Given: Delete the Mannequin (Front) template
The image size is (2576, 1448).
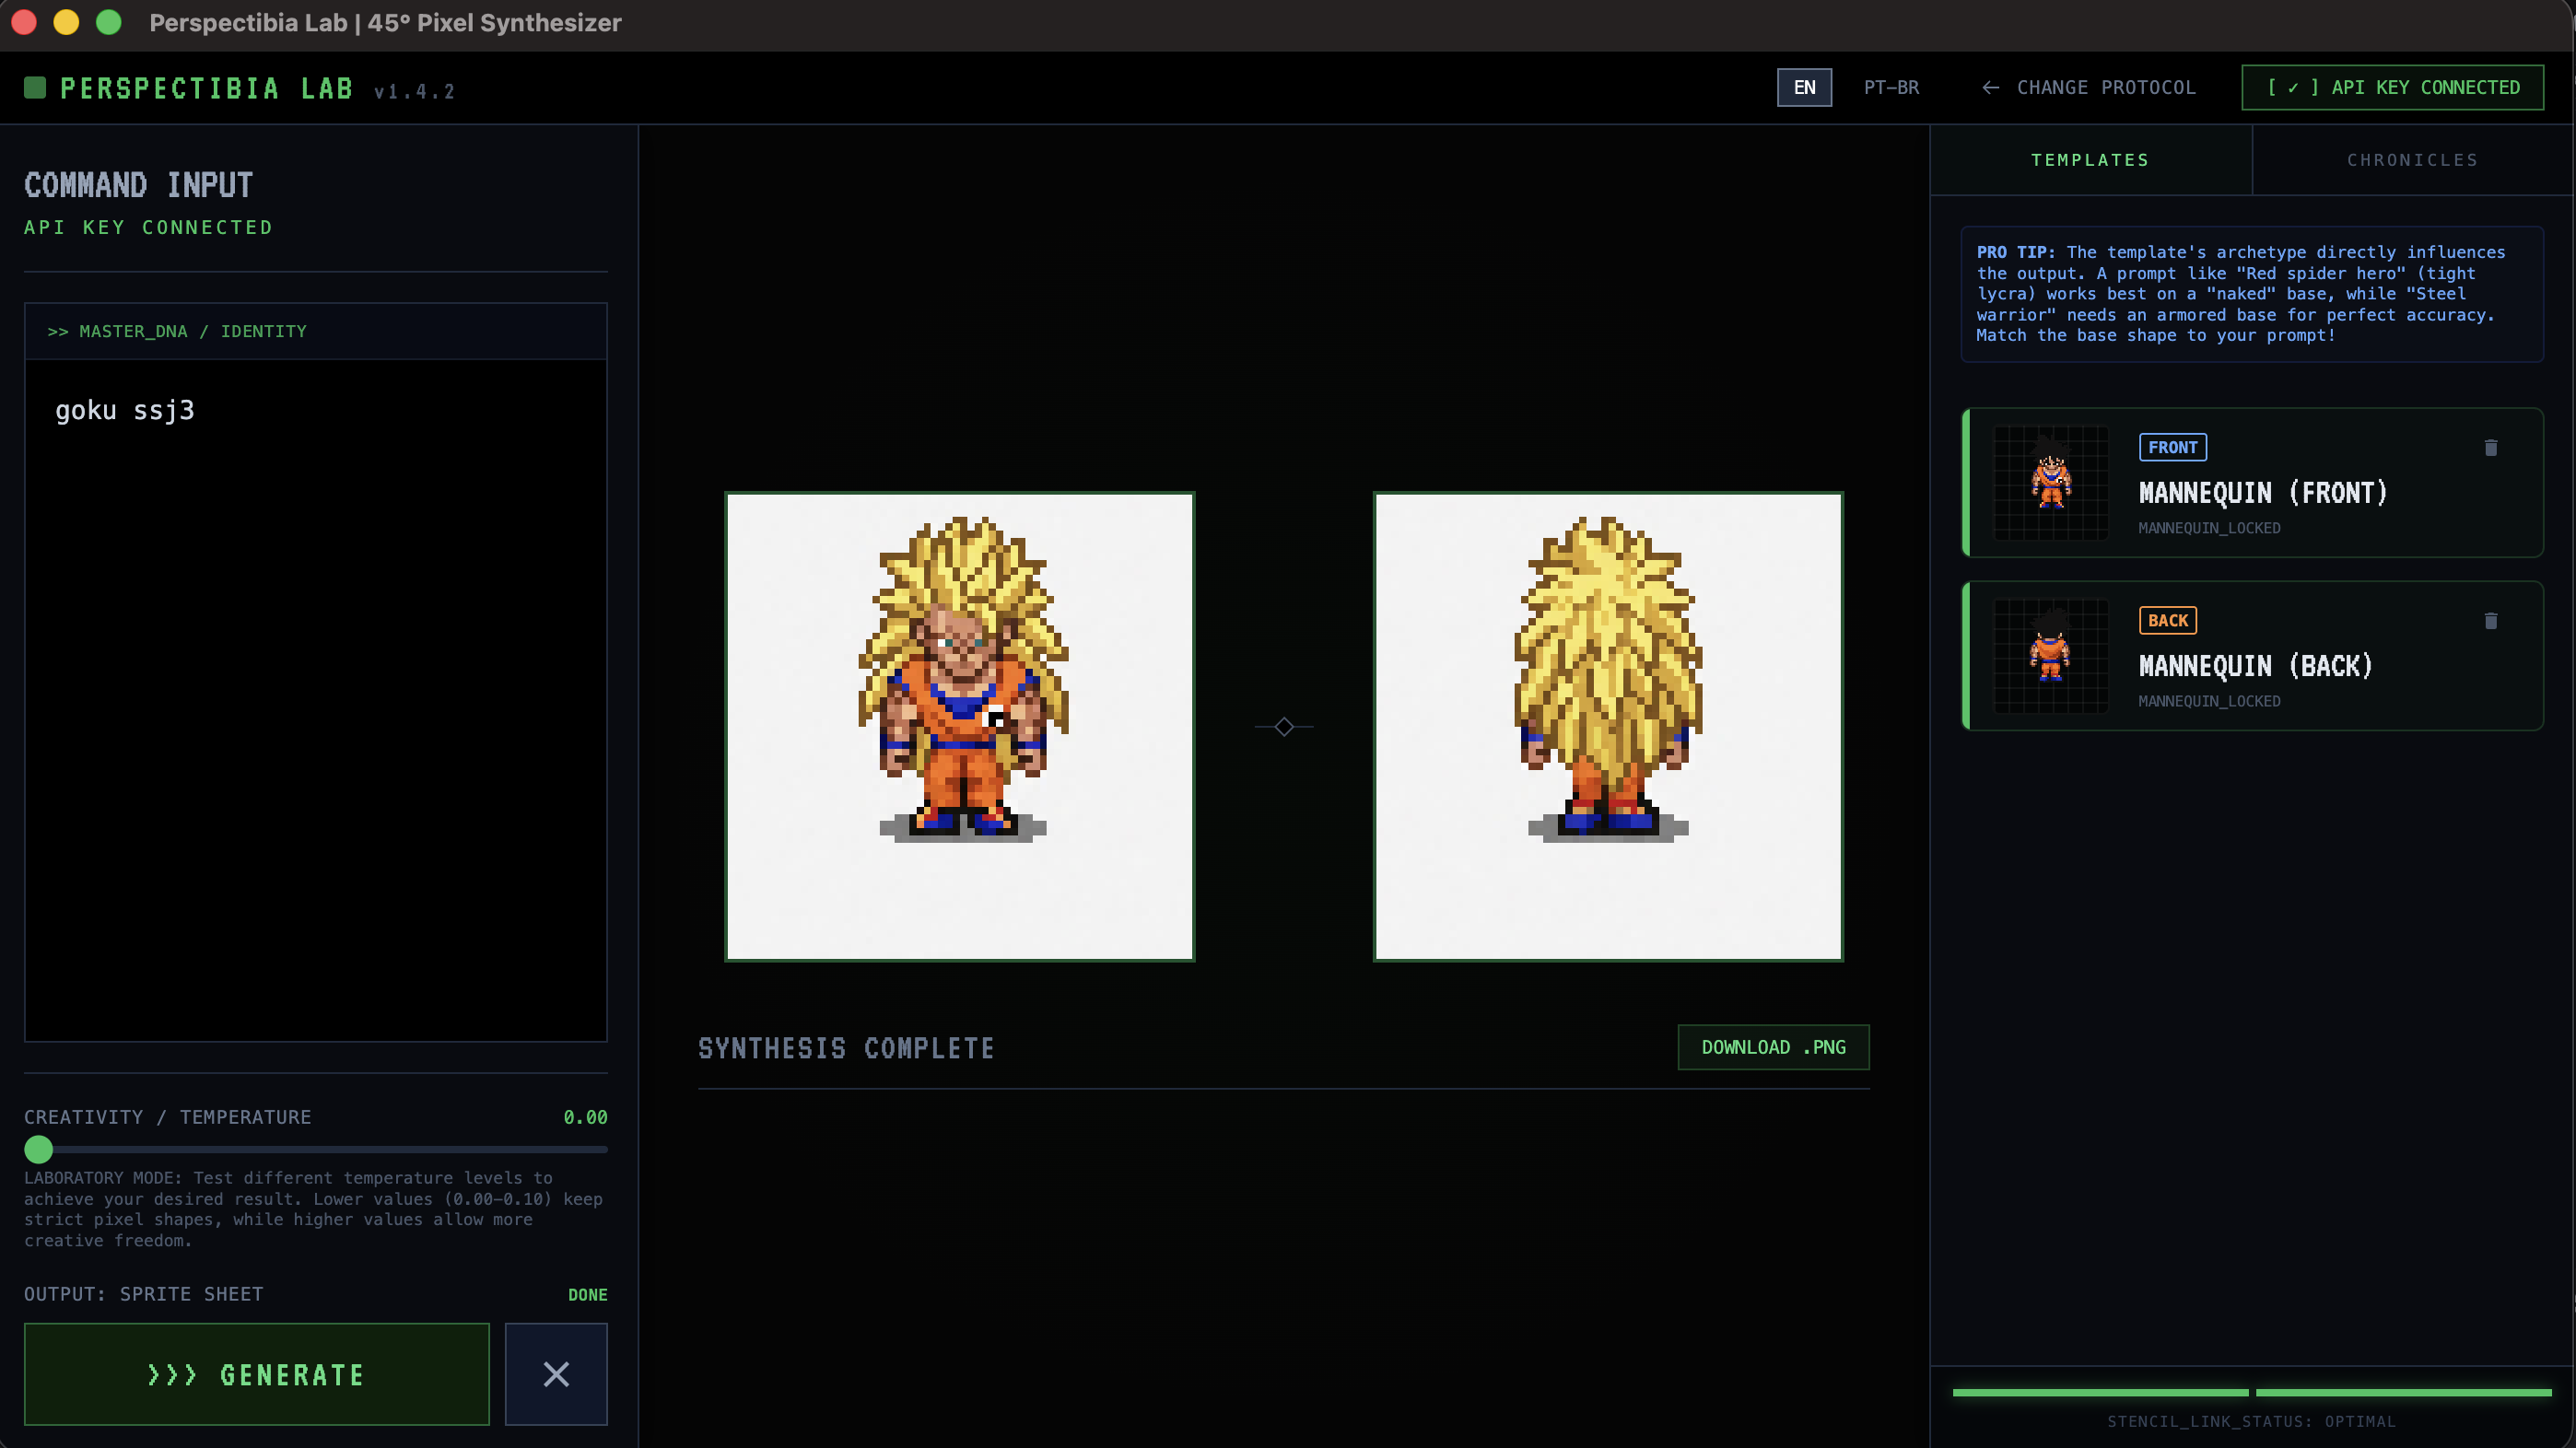Looking at the screenshot, I should pos(2490,448).
